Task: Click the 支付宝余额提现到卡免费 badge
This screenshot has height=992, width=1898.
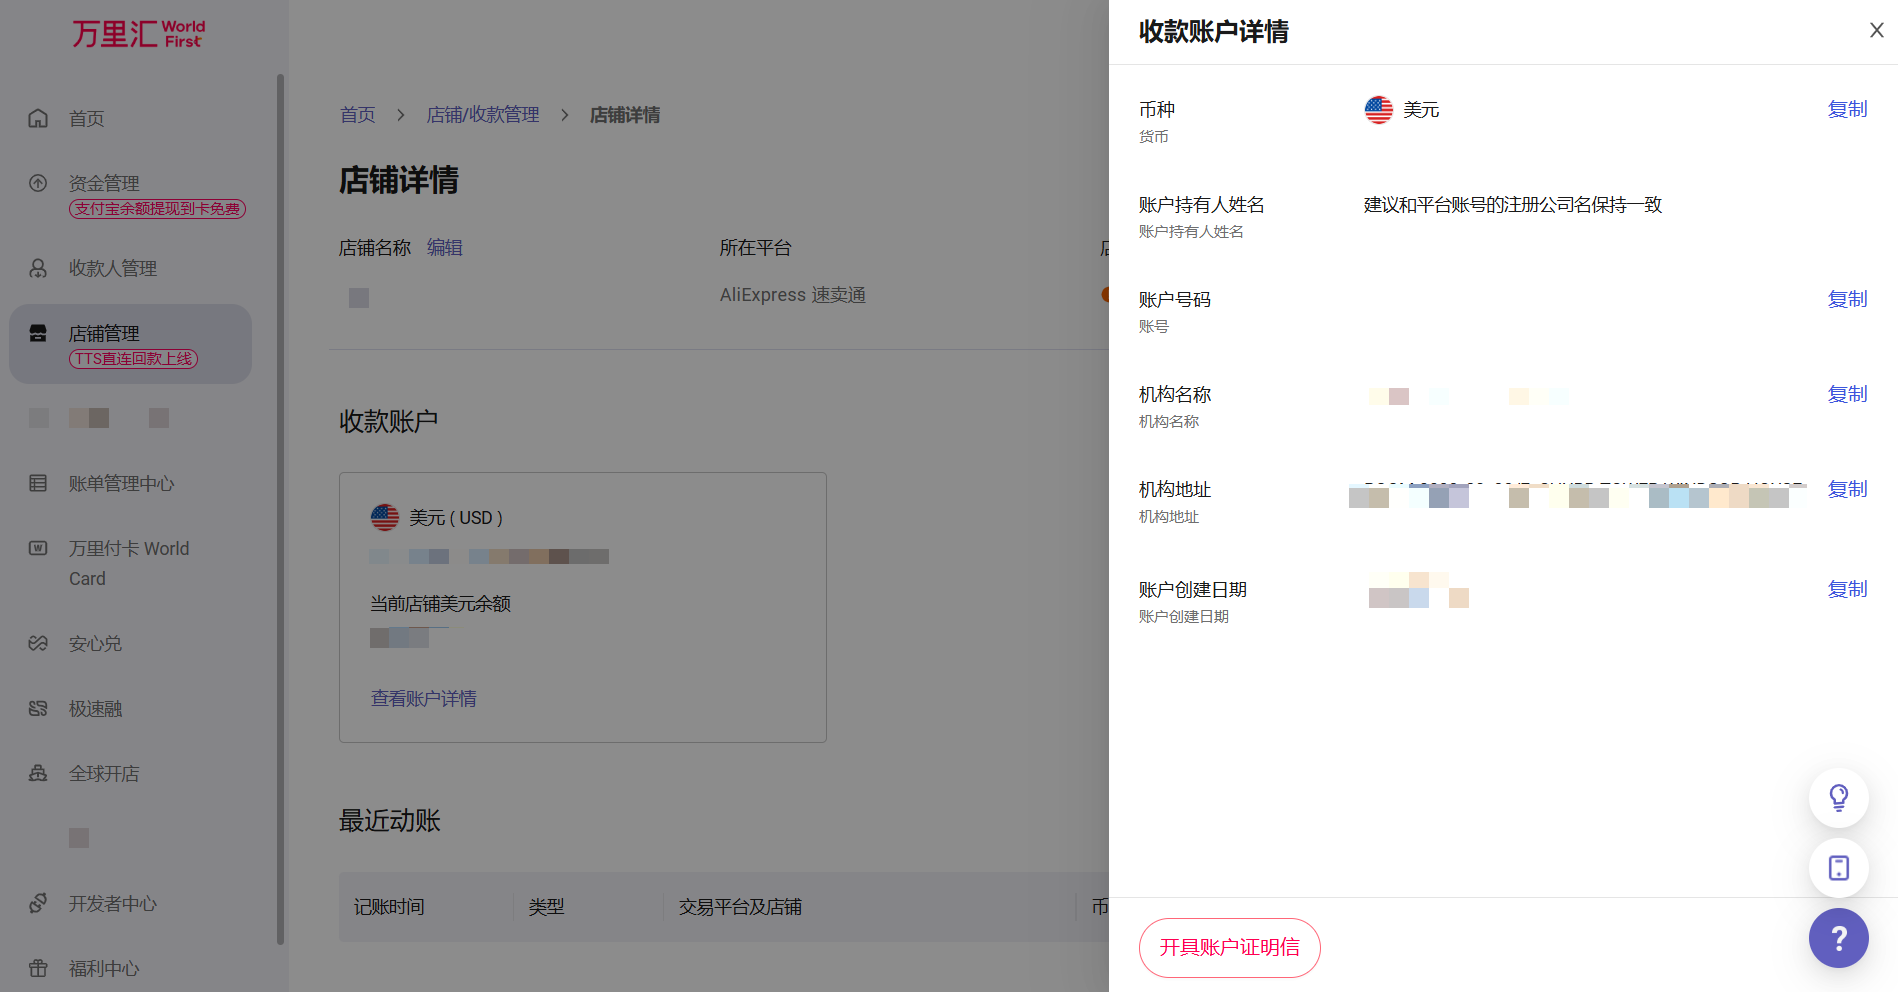Action: [x=157, y=209]
